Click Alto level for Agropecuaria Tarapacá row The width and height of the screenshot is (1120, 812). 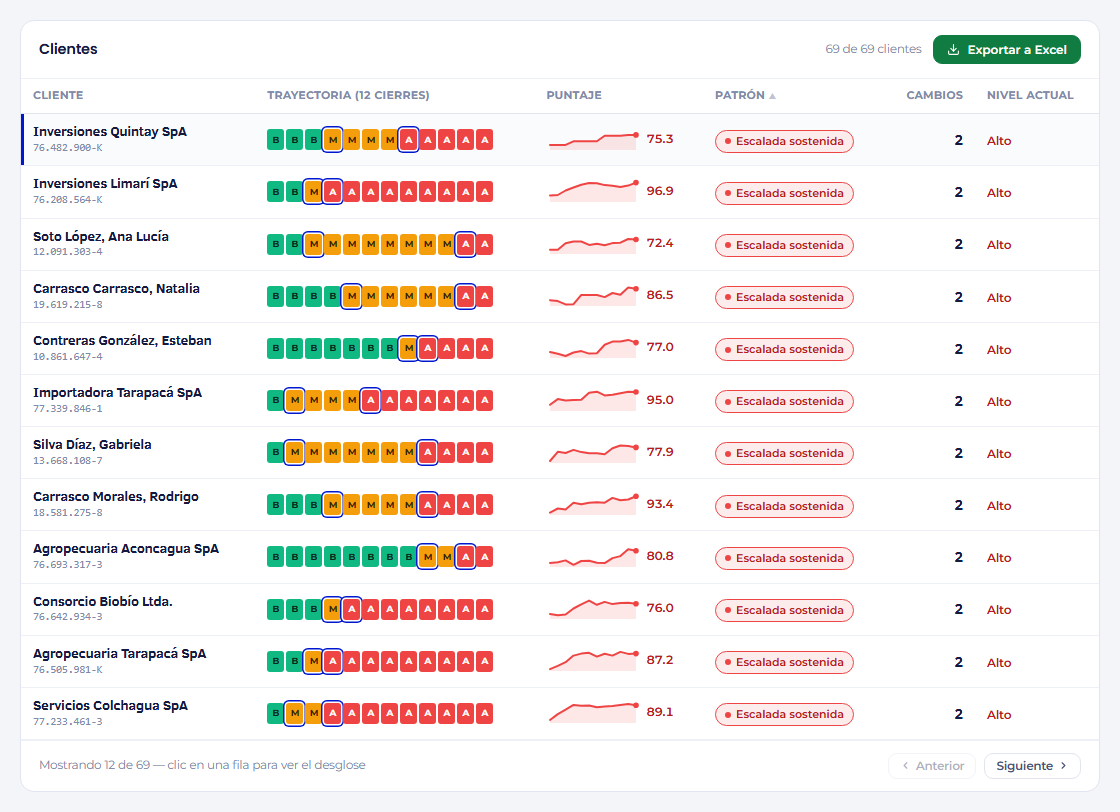coord(999,663)
